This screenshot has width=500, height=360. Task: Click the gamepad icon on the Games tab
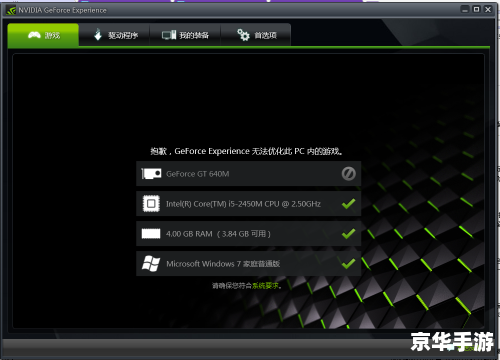(x=34, y=35)
